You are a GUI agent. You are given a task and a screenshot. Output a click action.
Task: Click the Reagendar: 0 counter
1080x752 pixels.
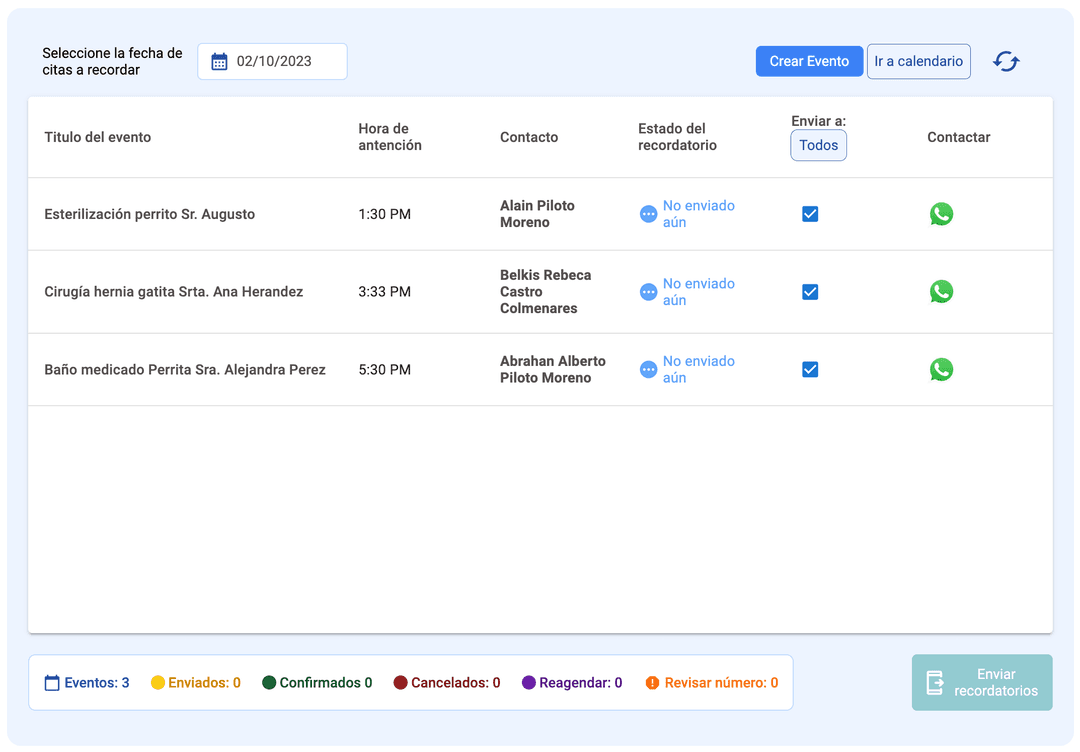click(x=572, y=682)
